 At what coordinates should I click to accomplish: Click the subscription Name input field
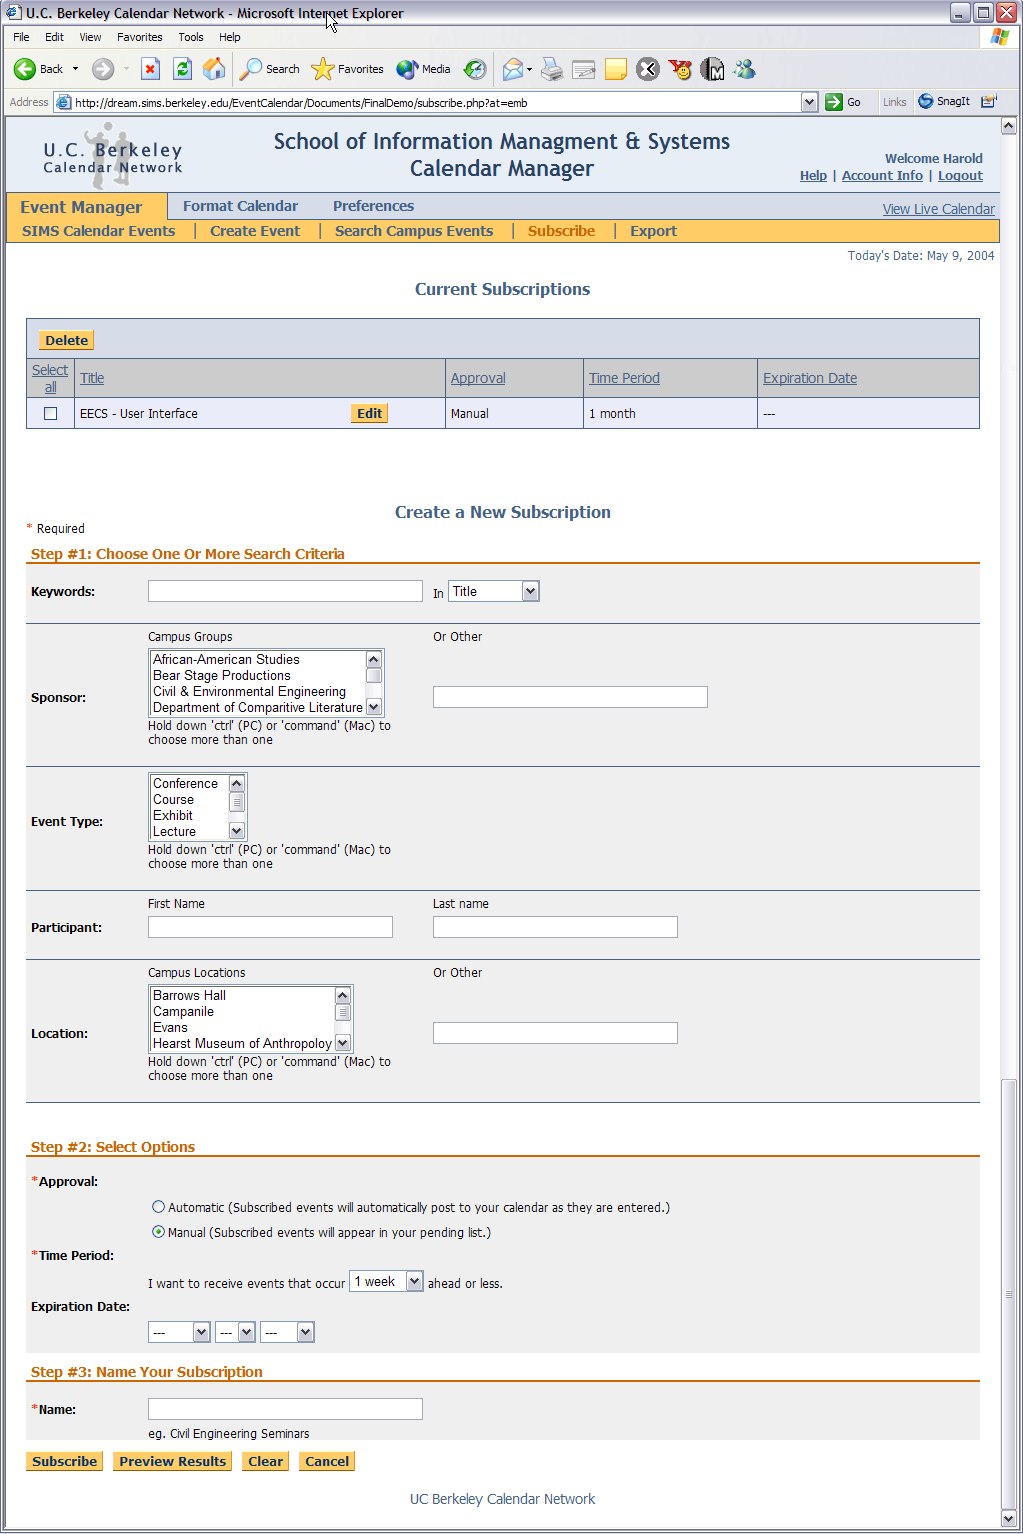tap(285, 1409)
